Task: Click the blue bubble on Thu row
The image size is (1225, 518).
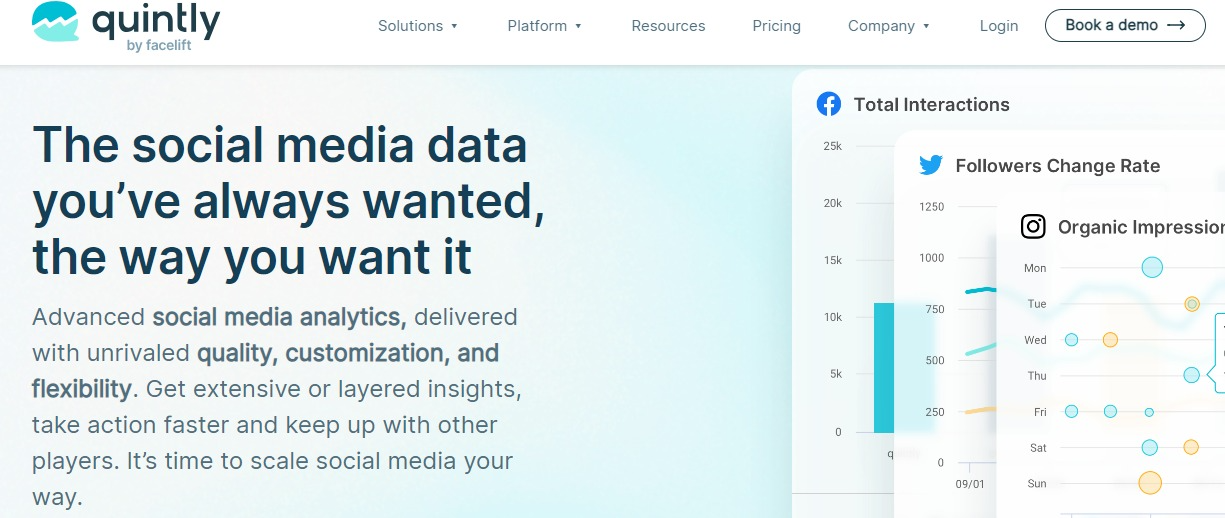Action: point(1191,375)
